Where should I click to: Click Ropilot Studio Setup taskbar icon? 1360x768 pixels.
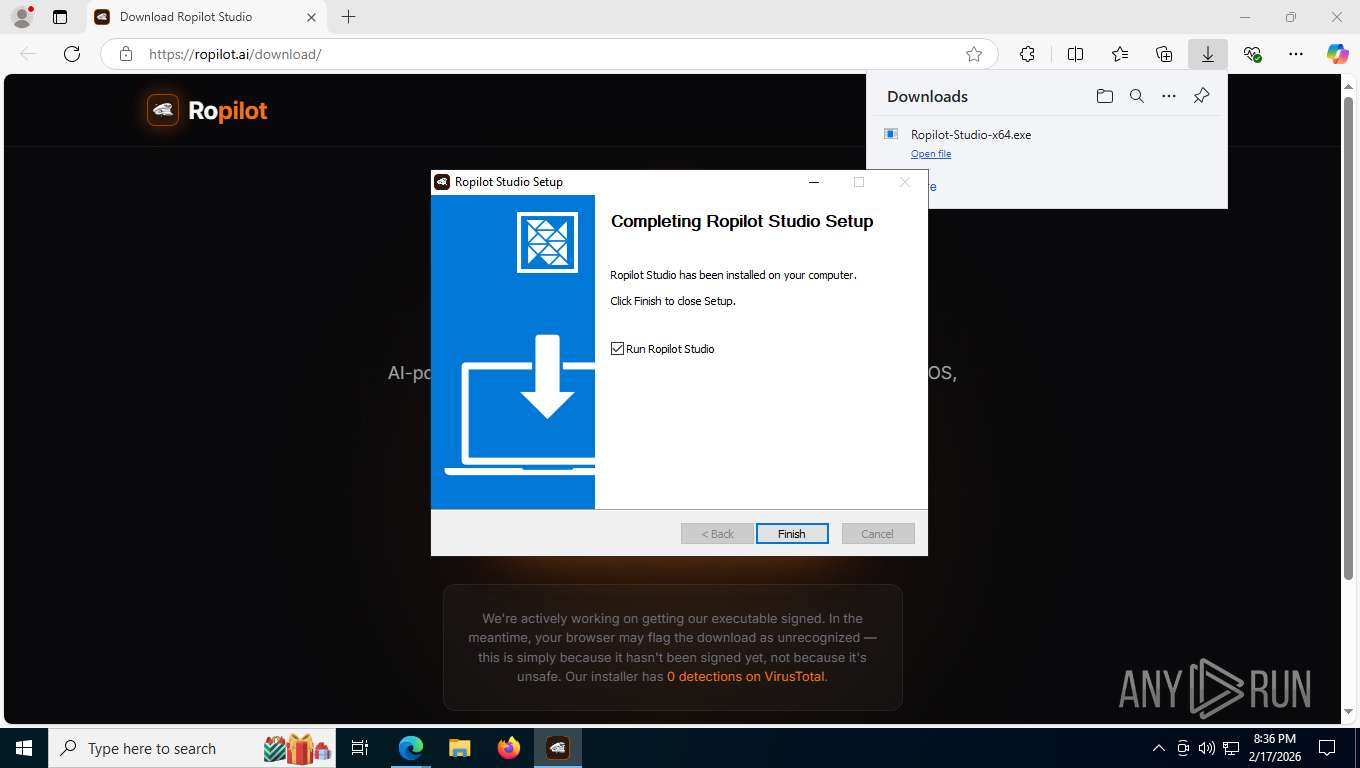pos(557,748)
